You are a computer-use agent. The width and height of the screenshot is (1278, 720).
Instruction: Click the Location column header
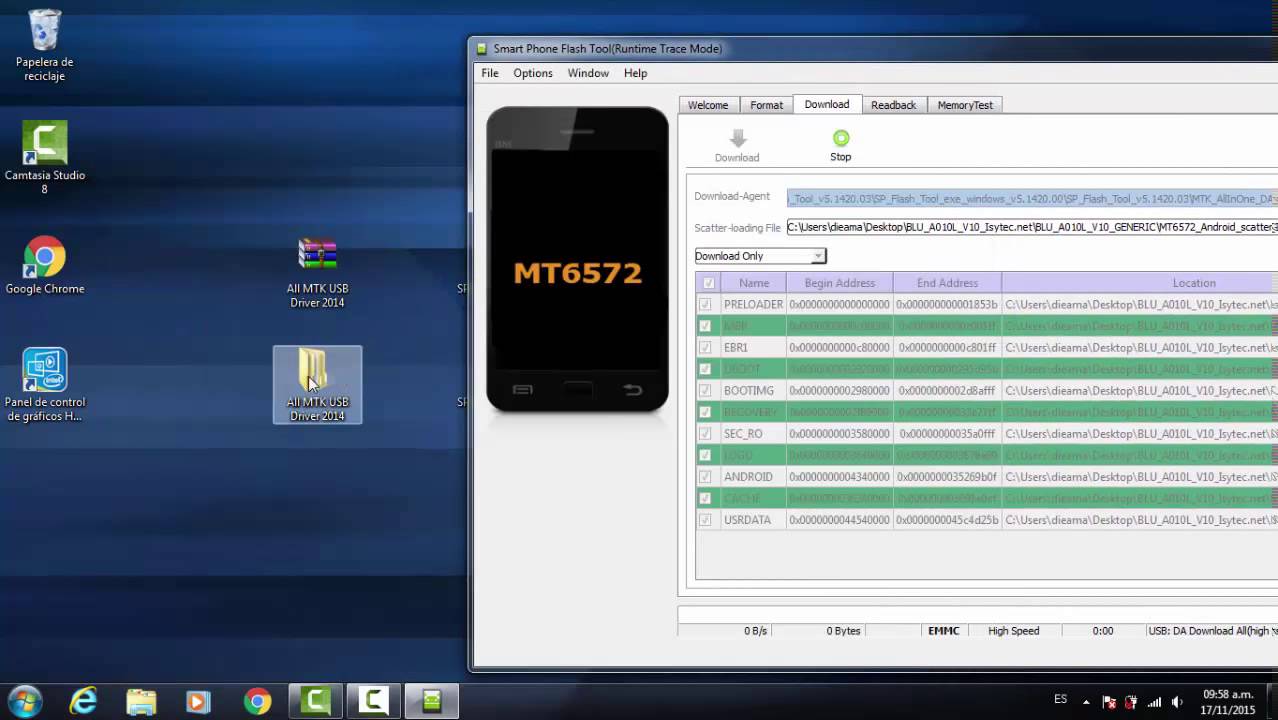1140,283
